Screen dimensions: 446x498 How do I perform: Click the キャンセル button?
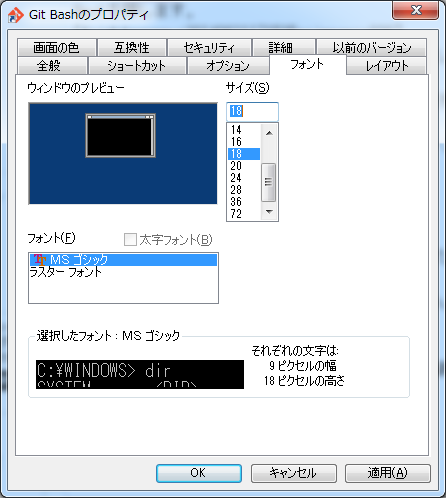point(293,473)
